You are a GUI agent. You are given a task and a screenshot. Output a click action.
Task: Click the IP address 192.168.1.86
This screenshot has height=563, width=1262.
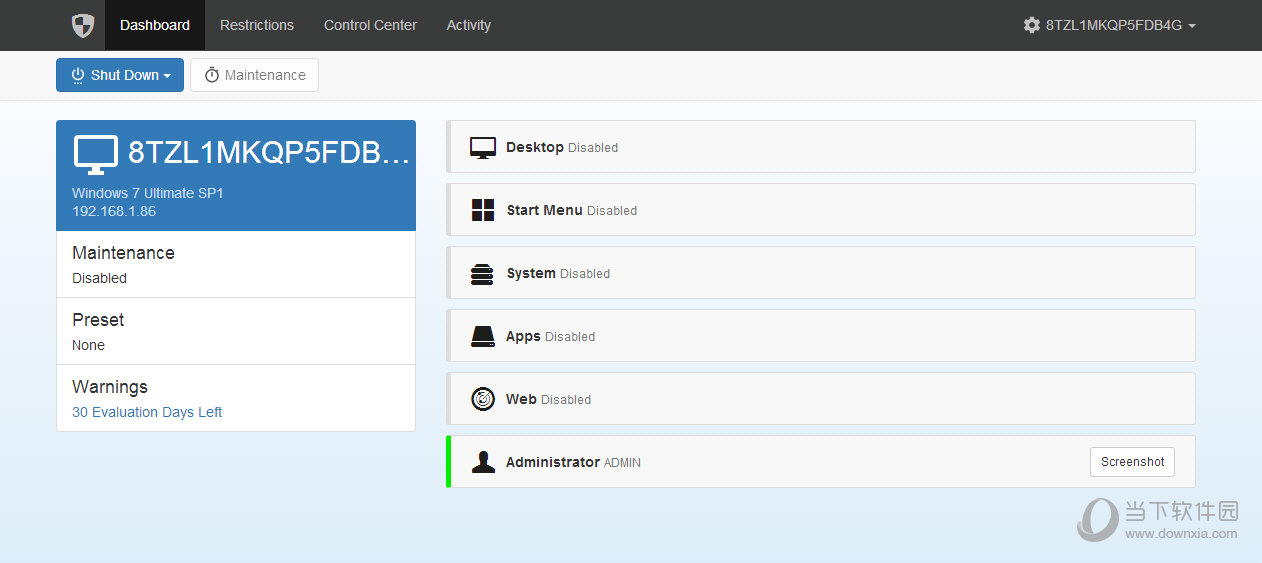[114, 211]
